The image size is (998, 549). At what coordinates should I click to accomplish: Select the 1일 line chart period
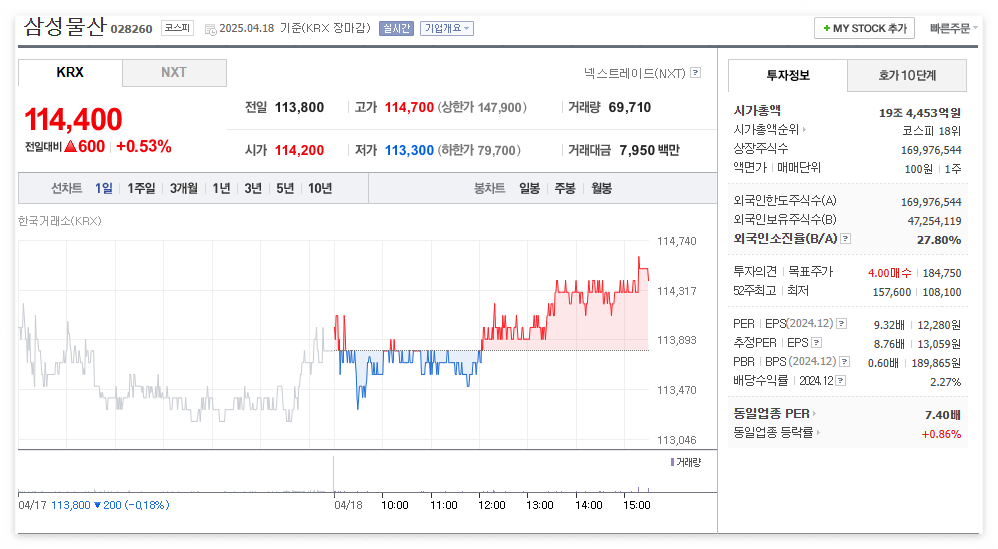(104, 188)
